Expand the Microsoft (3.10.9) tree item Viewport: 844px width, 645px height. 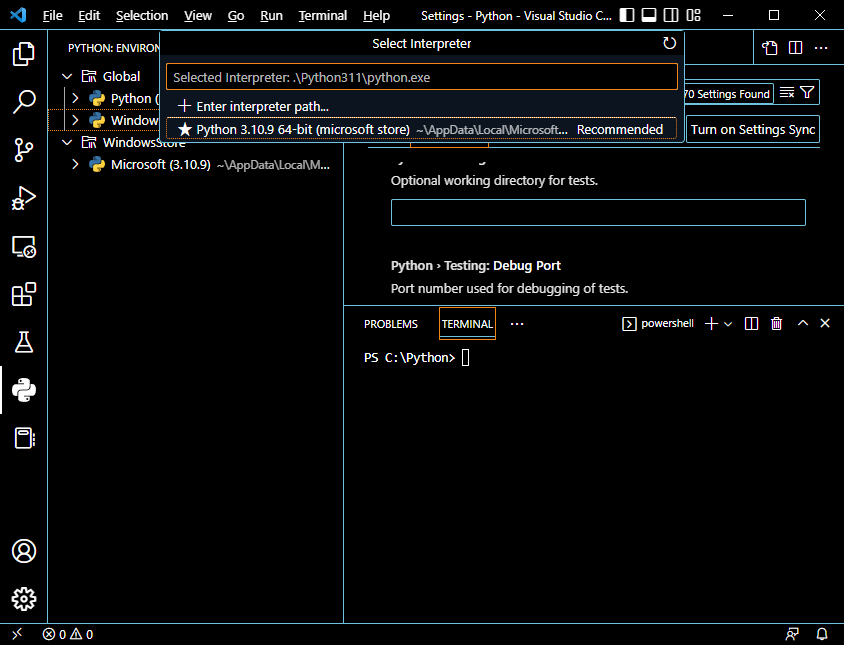point(75,164)
